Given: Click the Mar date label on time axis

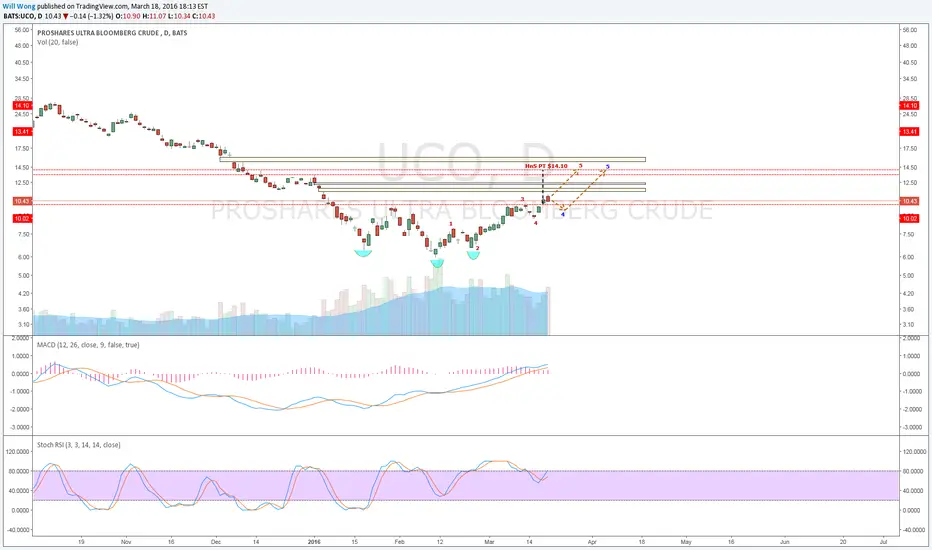Looking at the screenshot, I should pyautogui.click(x=489, y=542).
